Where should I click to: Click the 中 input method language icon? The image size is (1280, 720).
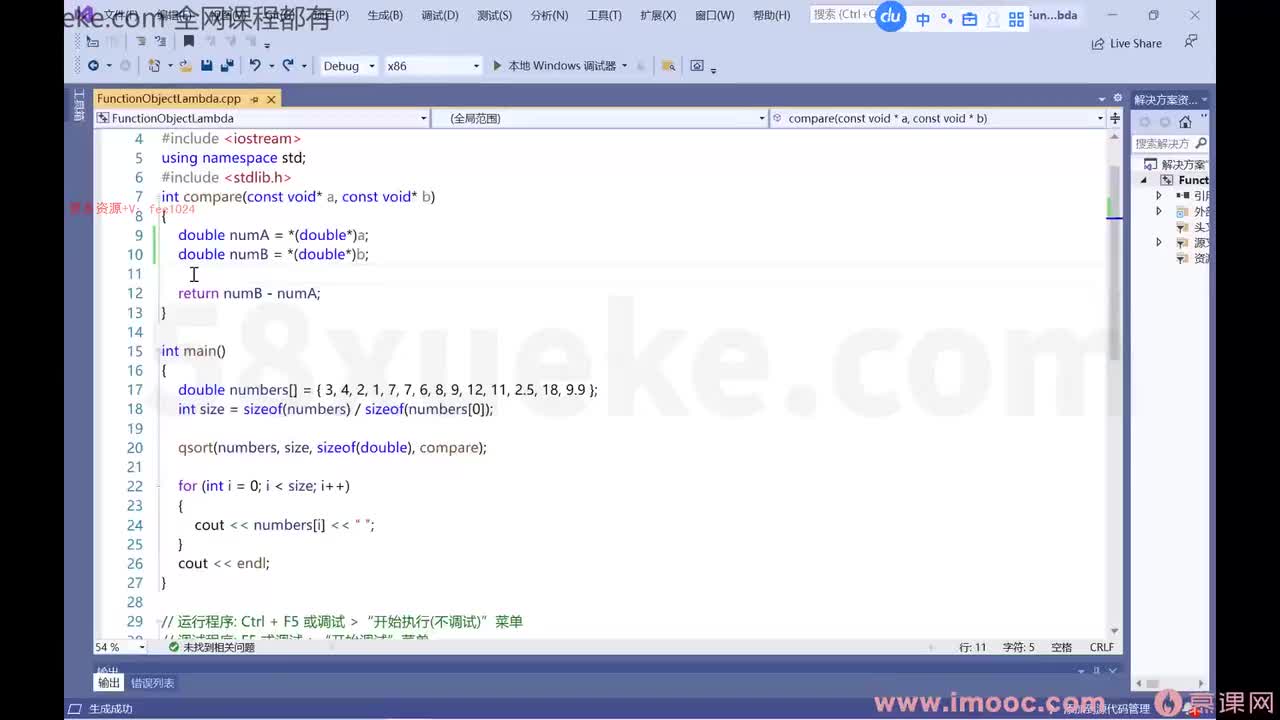(922, 18)
